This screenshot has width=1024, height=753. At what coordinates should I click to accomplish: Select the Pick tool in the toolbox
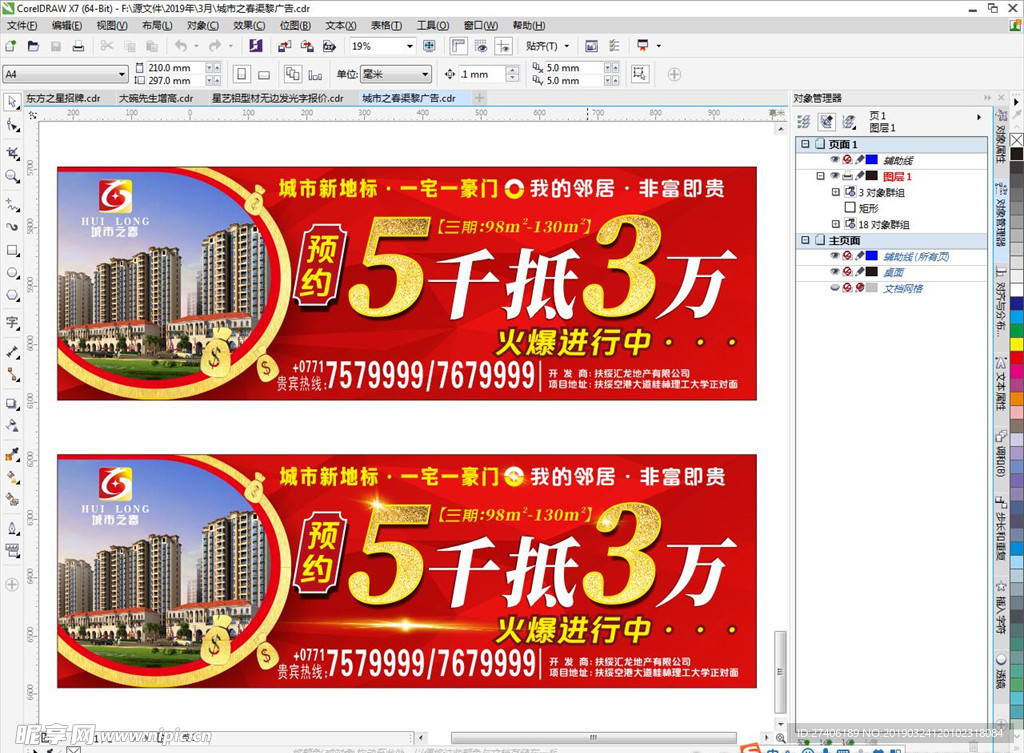(12, 102)
